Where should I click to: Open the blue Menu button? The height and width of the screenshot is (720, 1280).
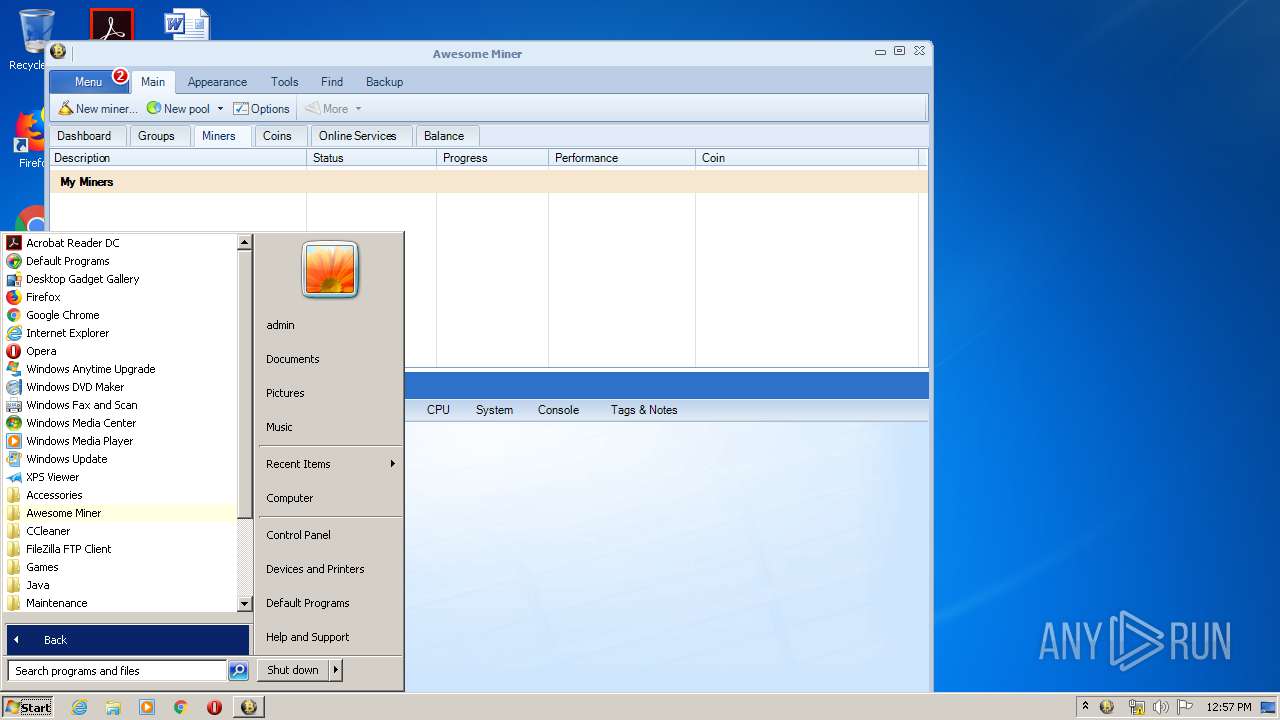click(88, 82)
